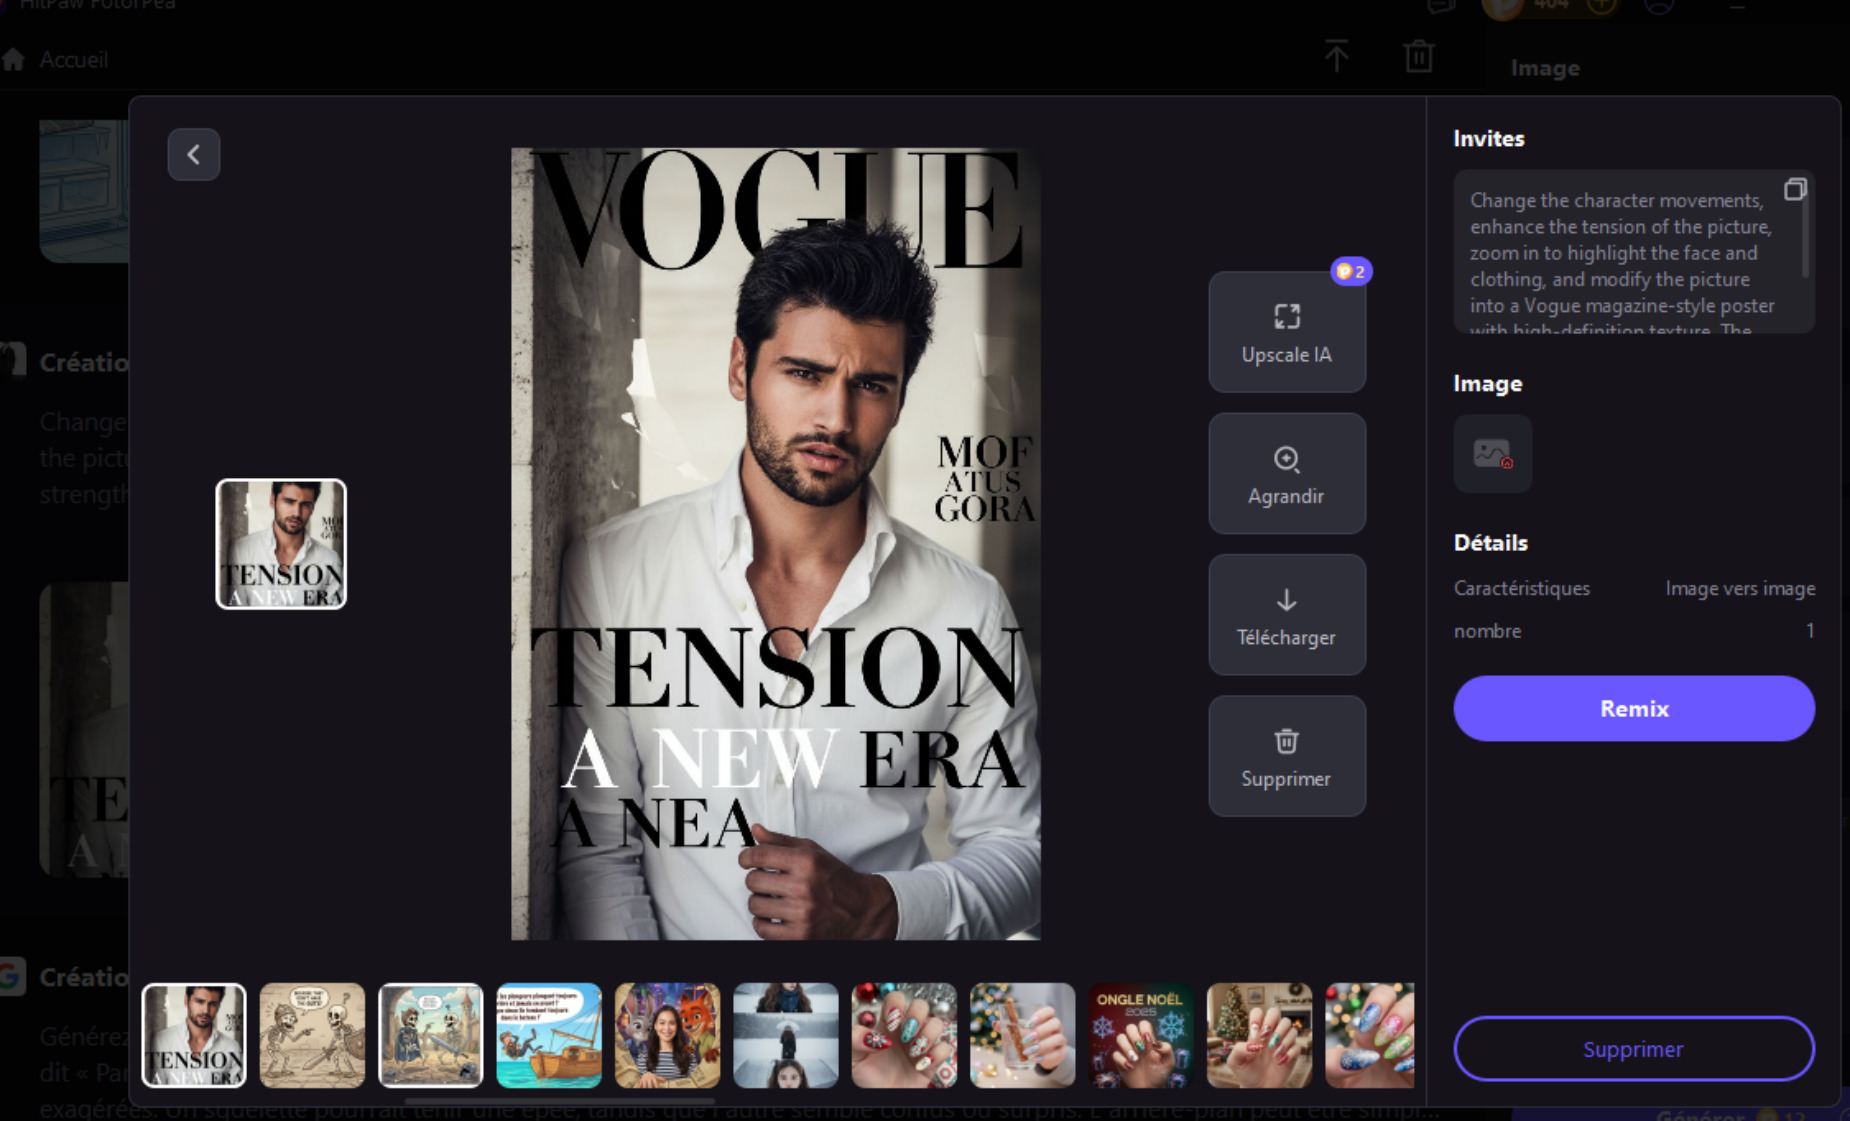Copy the prompt text with copy icon
The image size is (1850, 1121).
pos(1794,190)
